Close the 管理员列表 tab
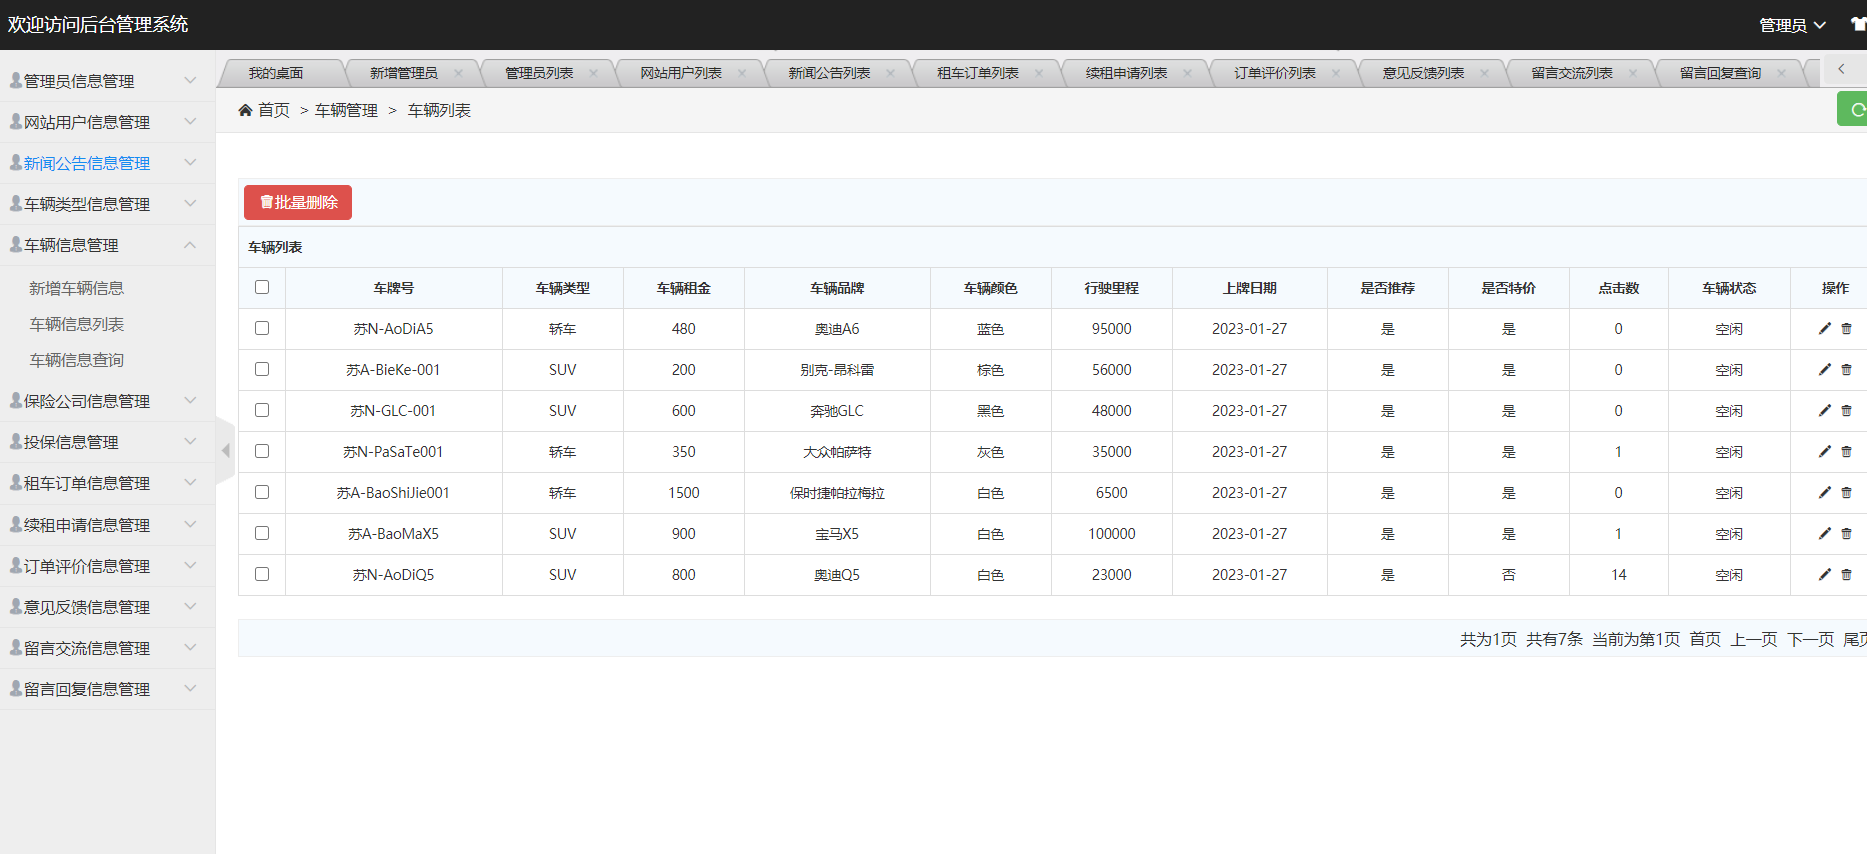Image resolution: width=1867 pixels, height=854 pixels. pos(593,73)
